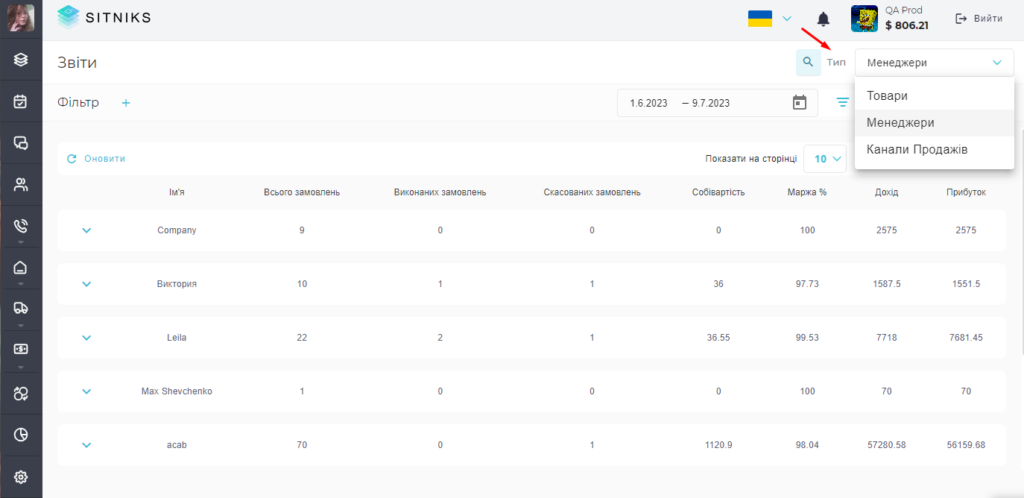
Task: Select Канали Продажів from type list
Action: click(x=934, y=149)
